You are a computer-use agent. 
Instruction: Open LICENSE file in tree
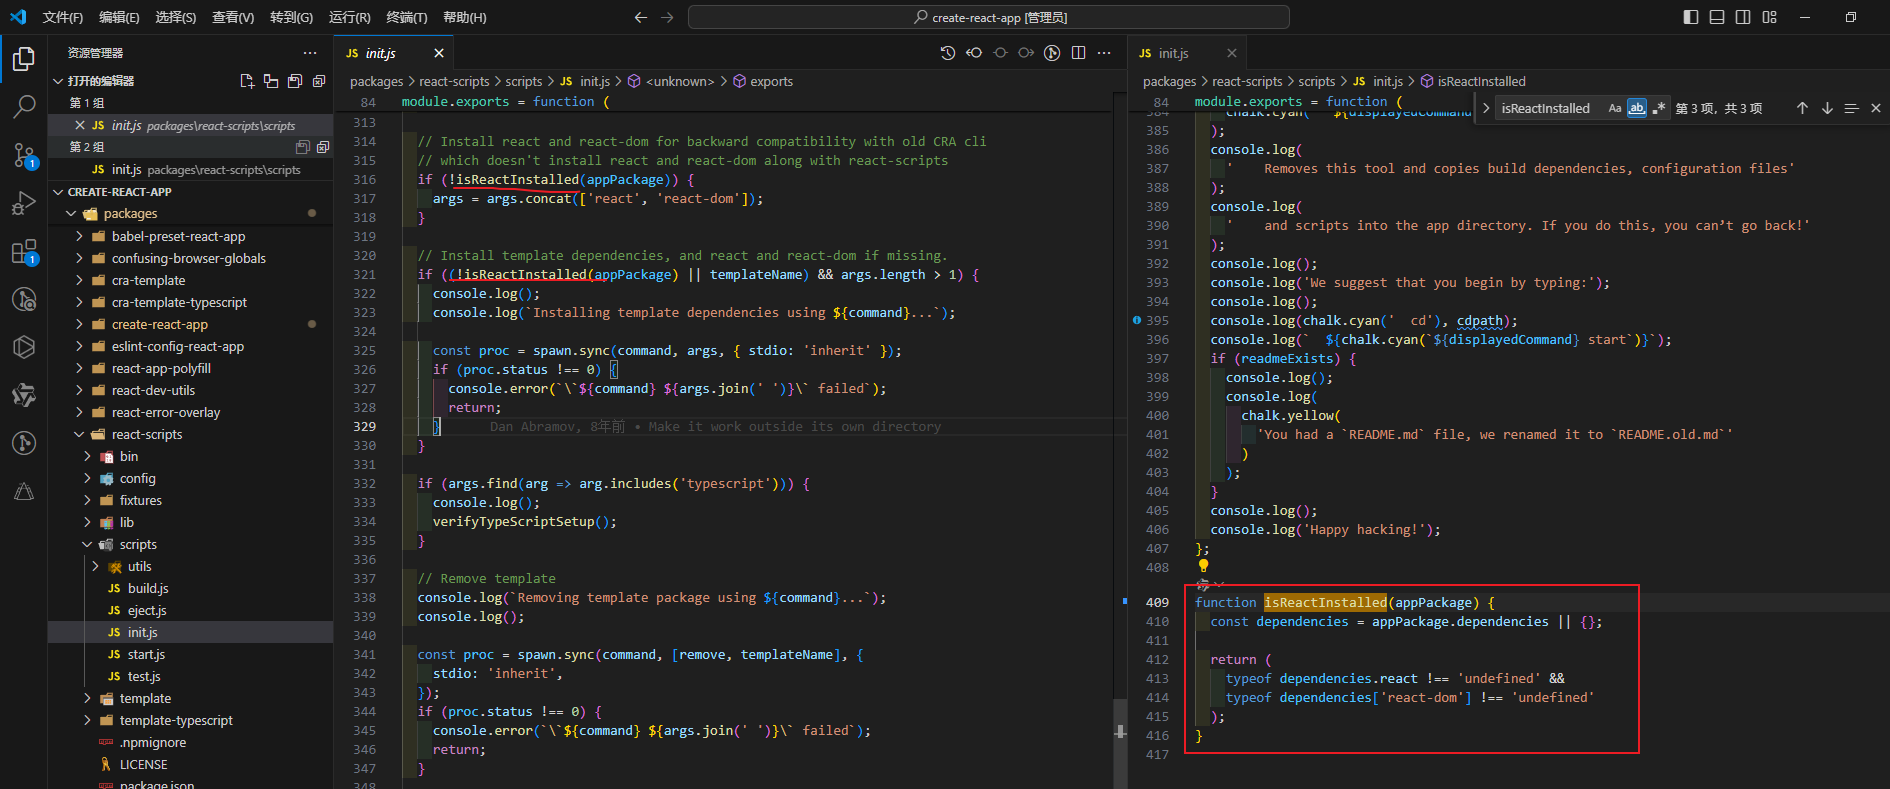click(x=144, y=765)
